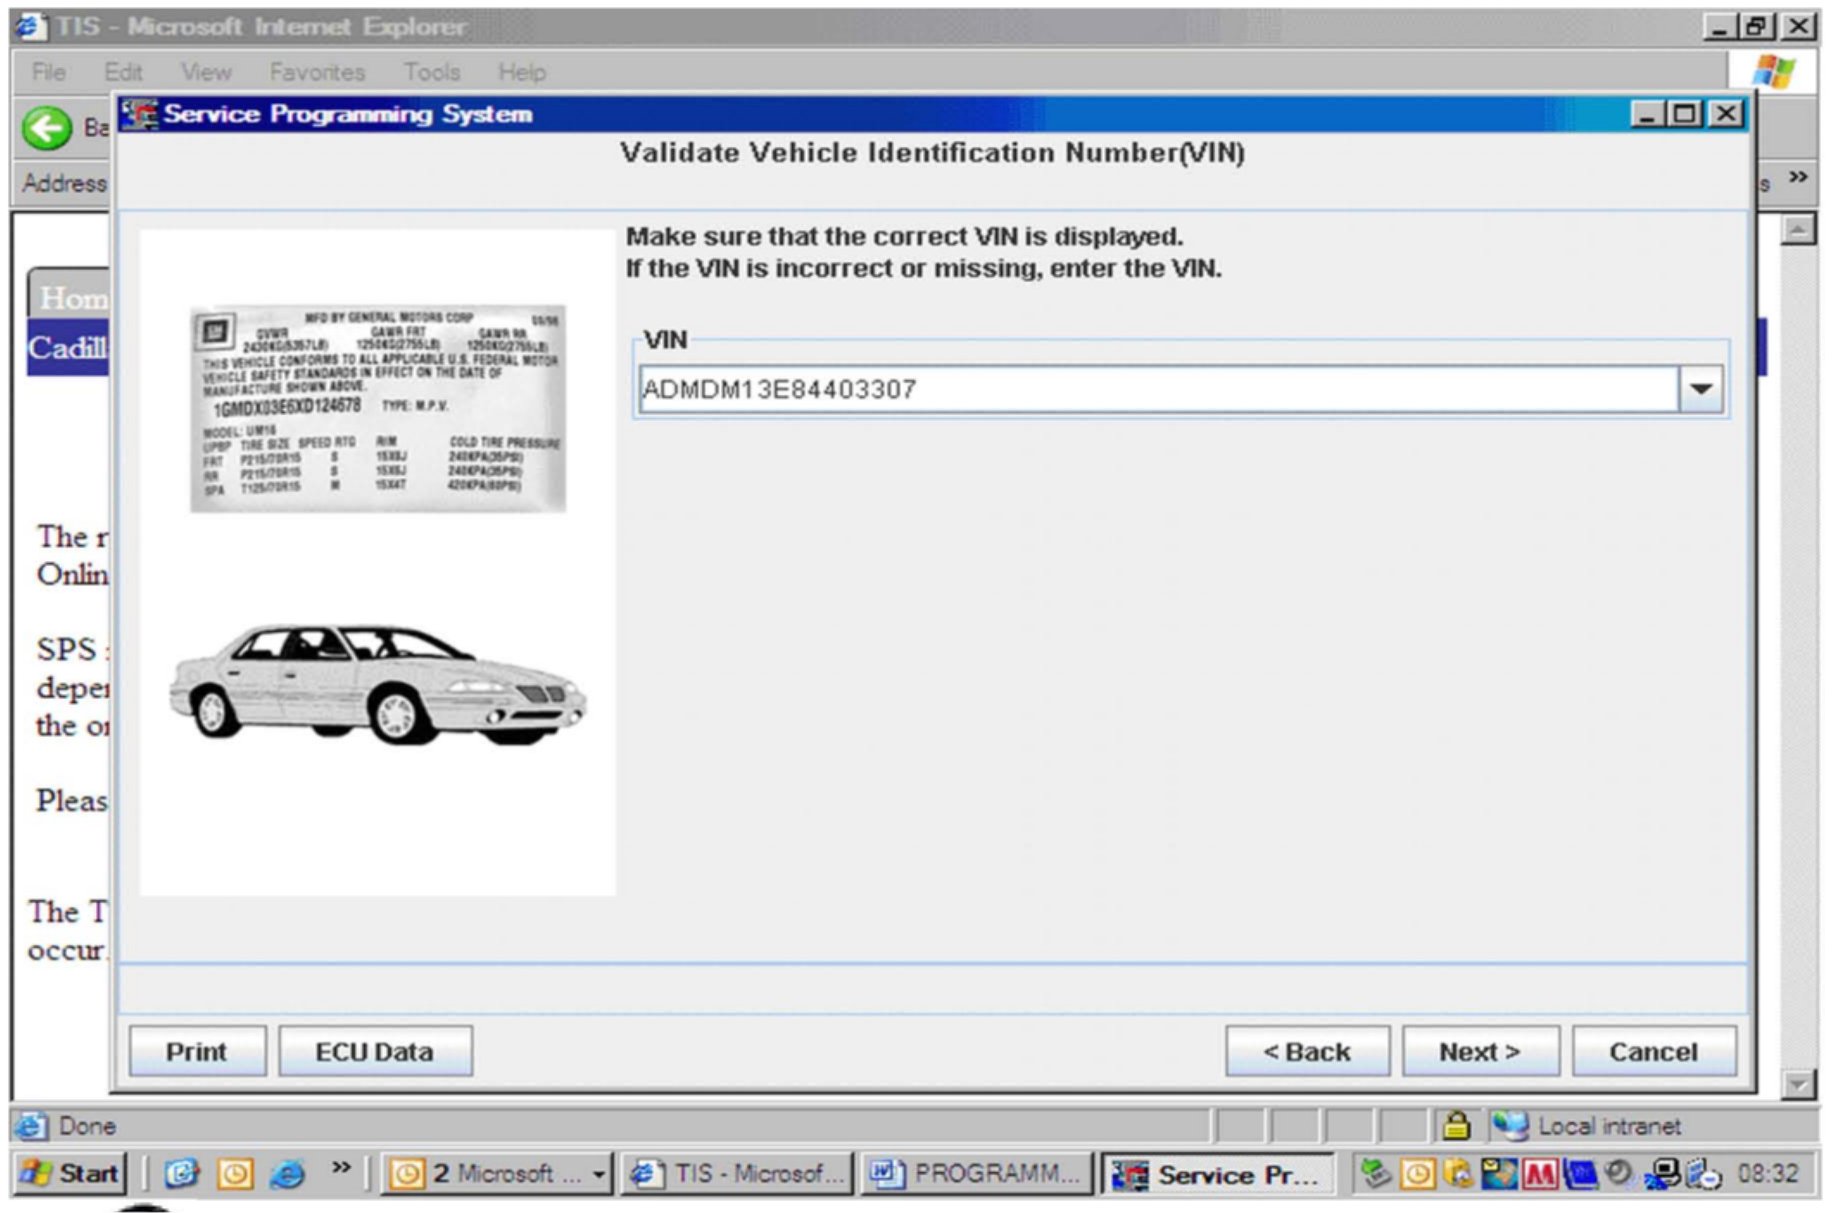Click the Local intranet zone icon
This screenshot has width=1843, height=1213.
(1511, 1126)
